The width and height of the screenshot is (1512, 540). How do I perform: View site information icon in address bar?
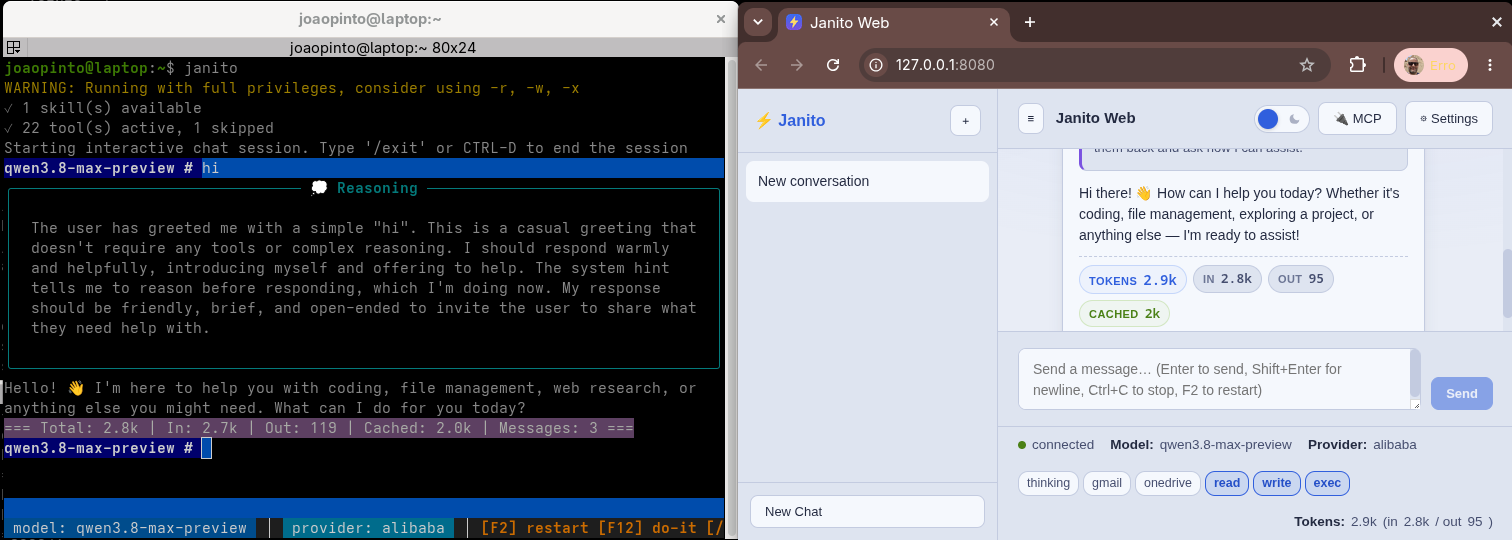(876, 65)
